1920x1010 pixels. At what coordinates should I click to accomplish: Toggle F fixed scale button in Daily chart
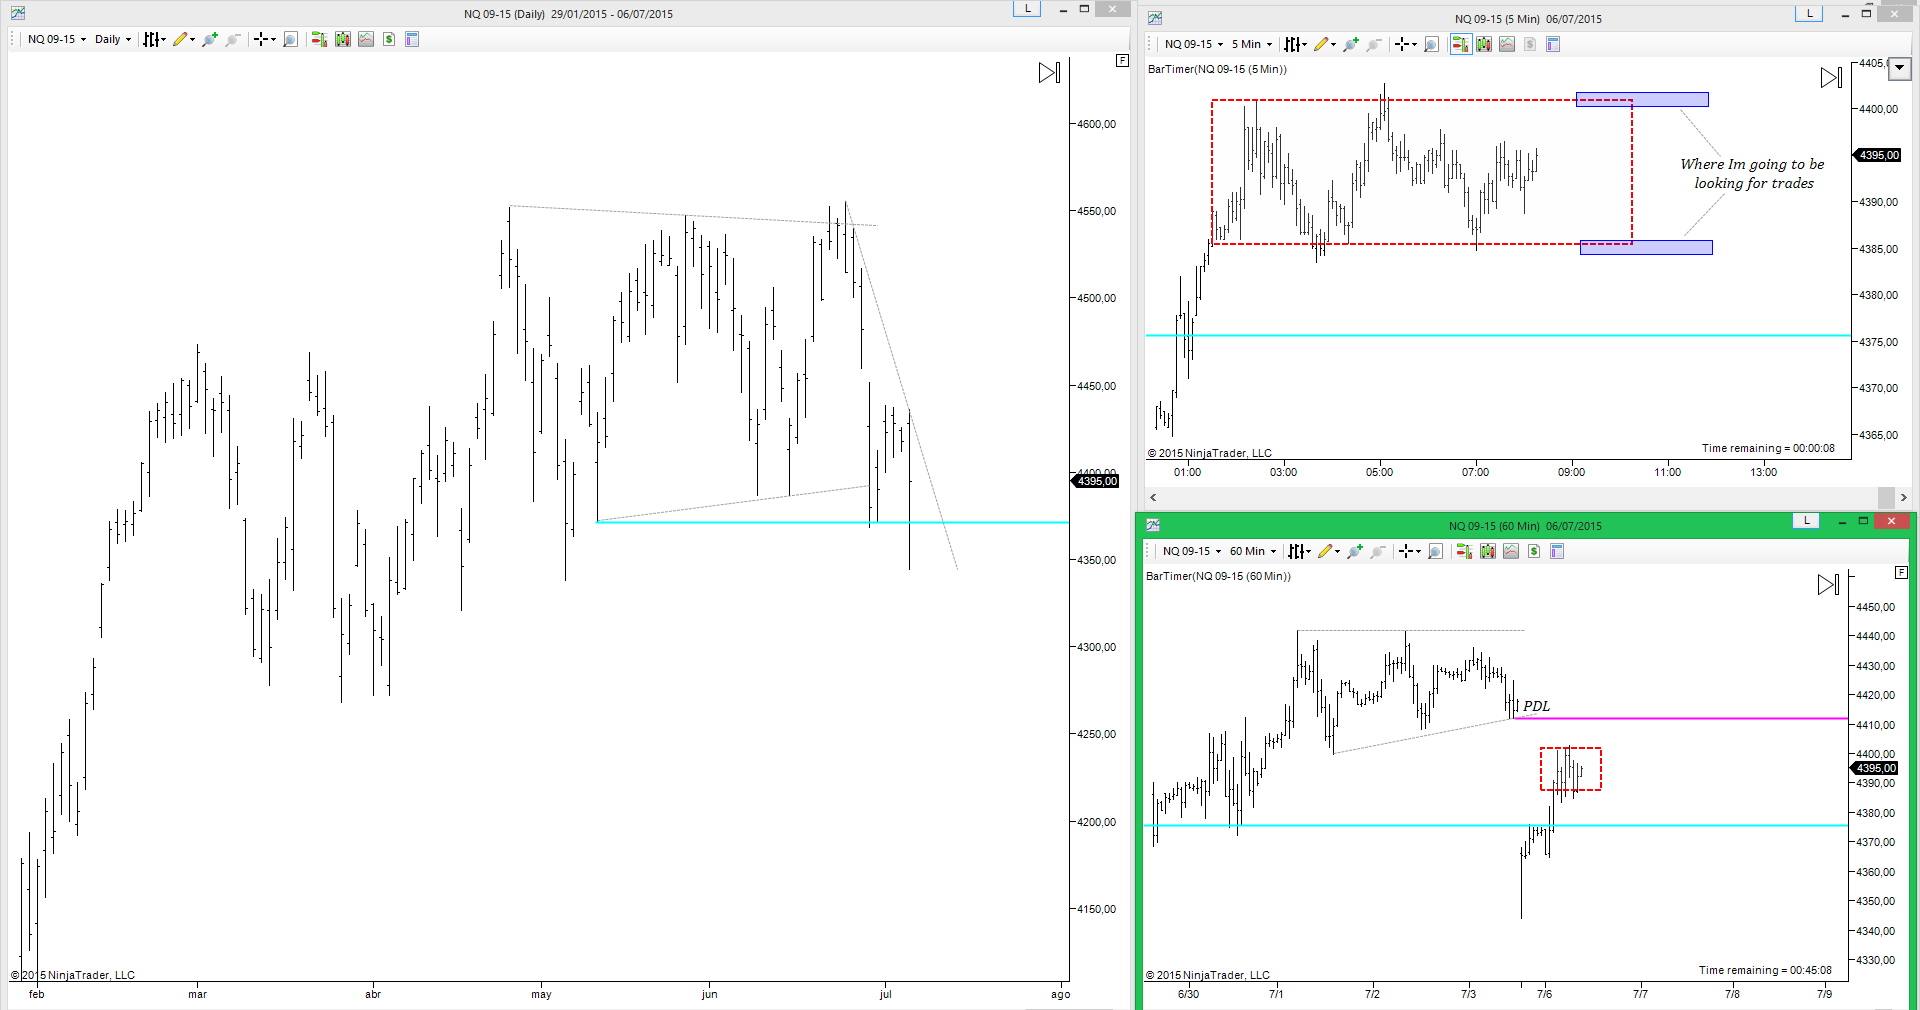1123,61
